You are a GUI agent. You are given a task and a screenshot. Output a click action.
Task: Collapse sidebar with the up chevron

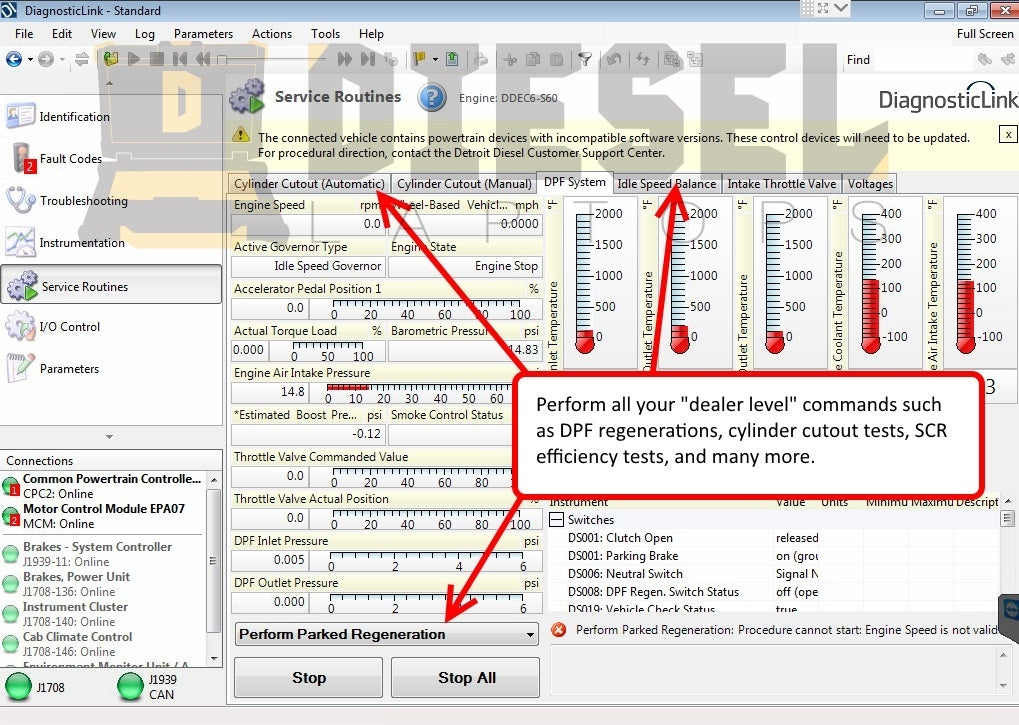pyautogui.click(x=109, y=83)
